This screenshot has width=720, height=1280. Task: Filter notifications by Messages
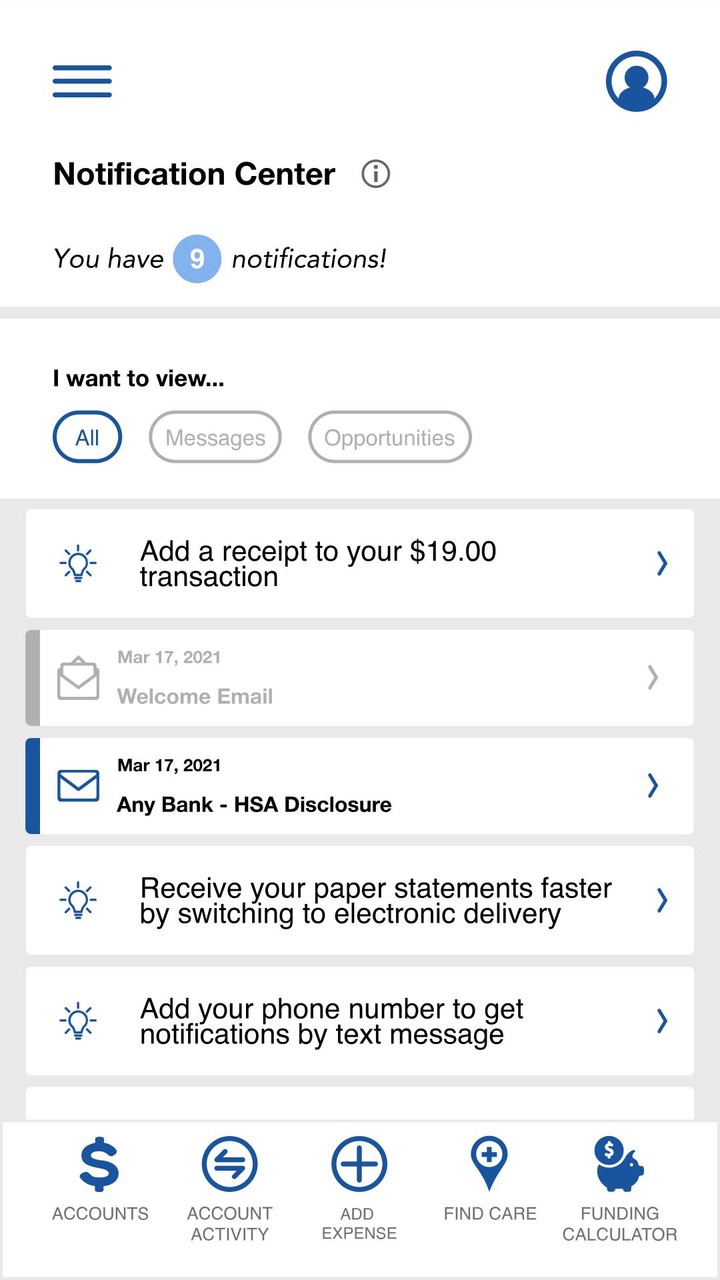click(x=214, y=437)
